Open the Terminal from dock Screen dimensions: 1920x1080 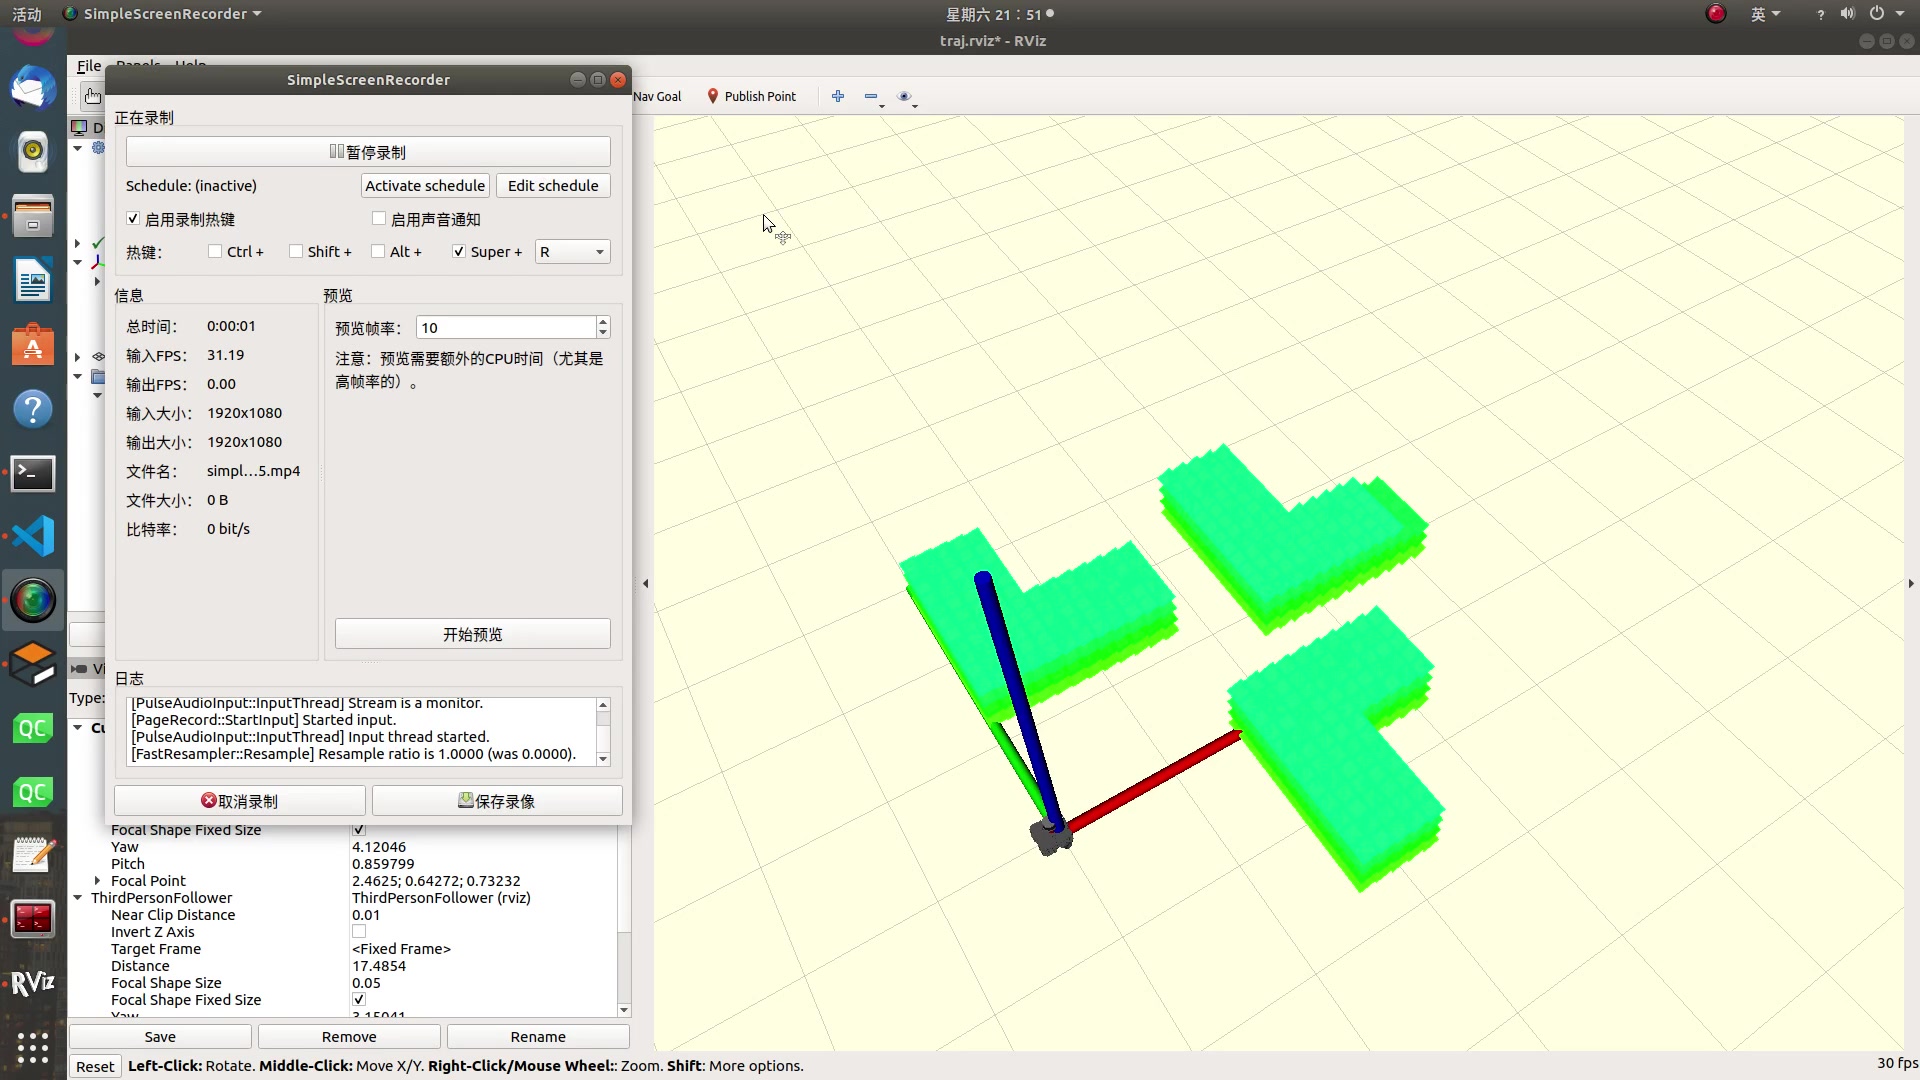[33, 473]
